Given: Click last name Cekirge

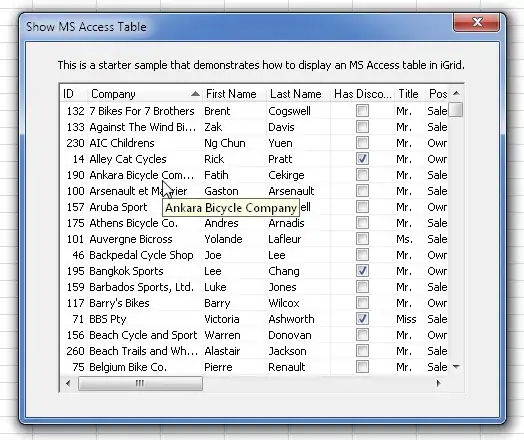Looking at the screenshot, I should (286, 175).
